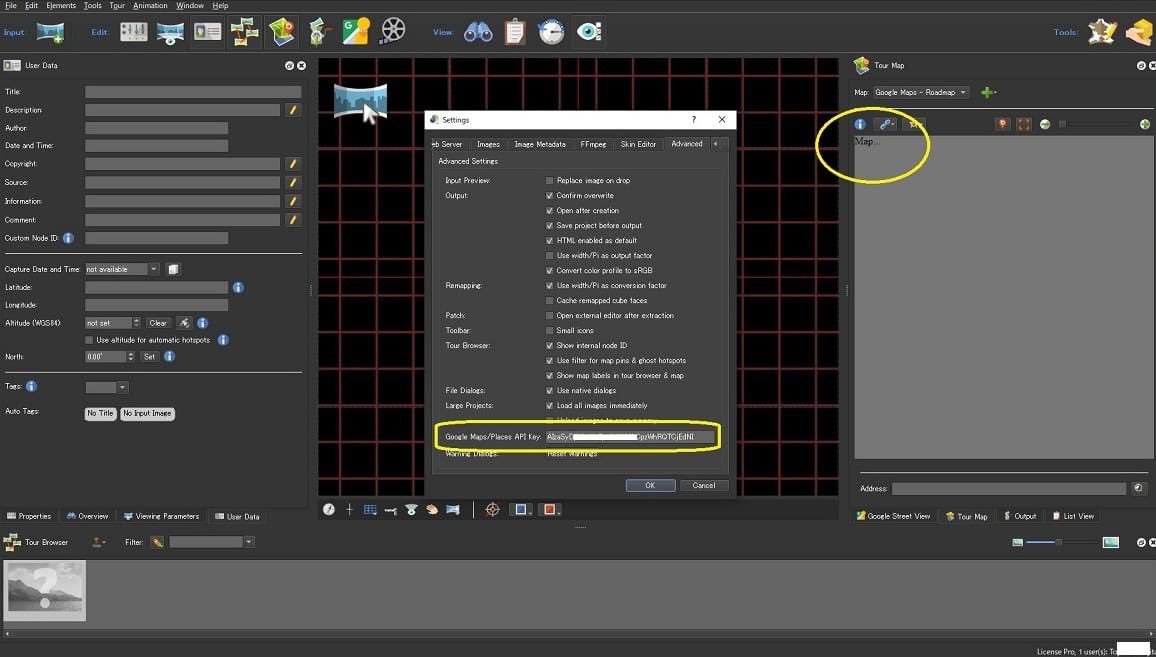Open the Viewing Parameters sliders icon
Image resolution: width=1156 pixels, height=657 pixels.
pyautogui.click(x=133, y=32)
